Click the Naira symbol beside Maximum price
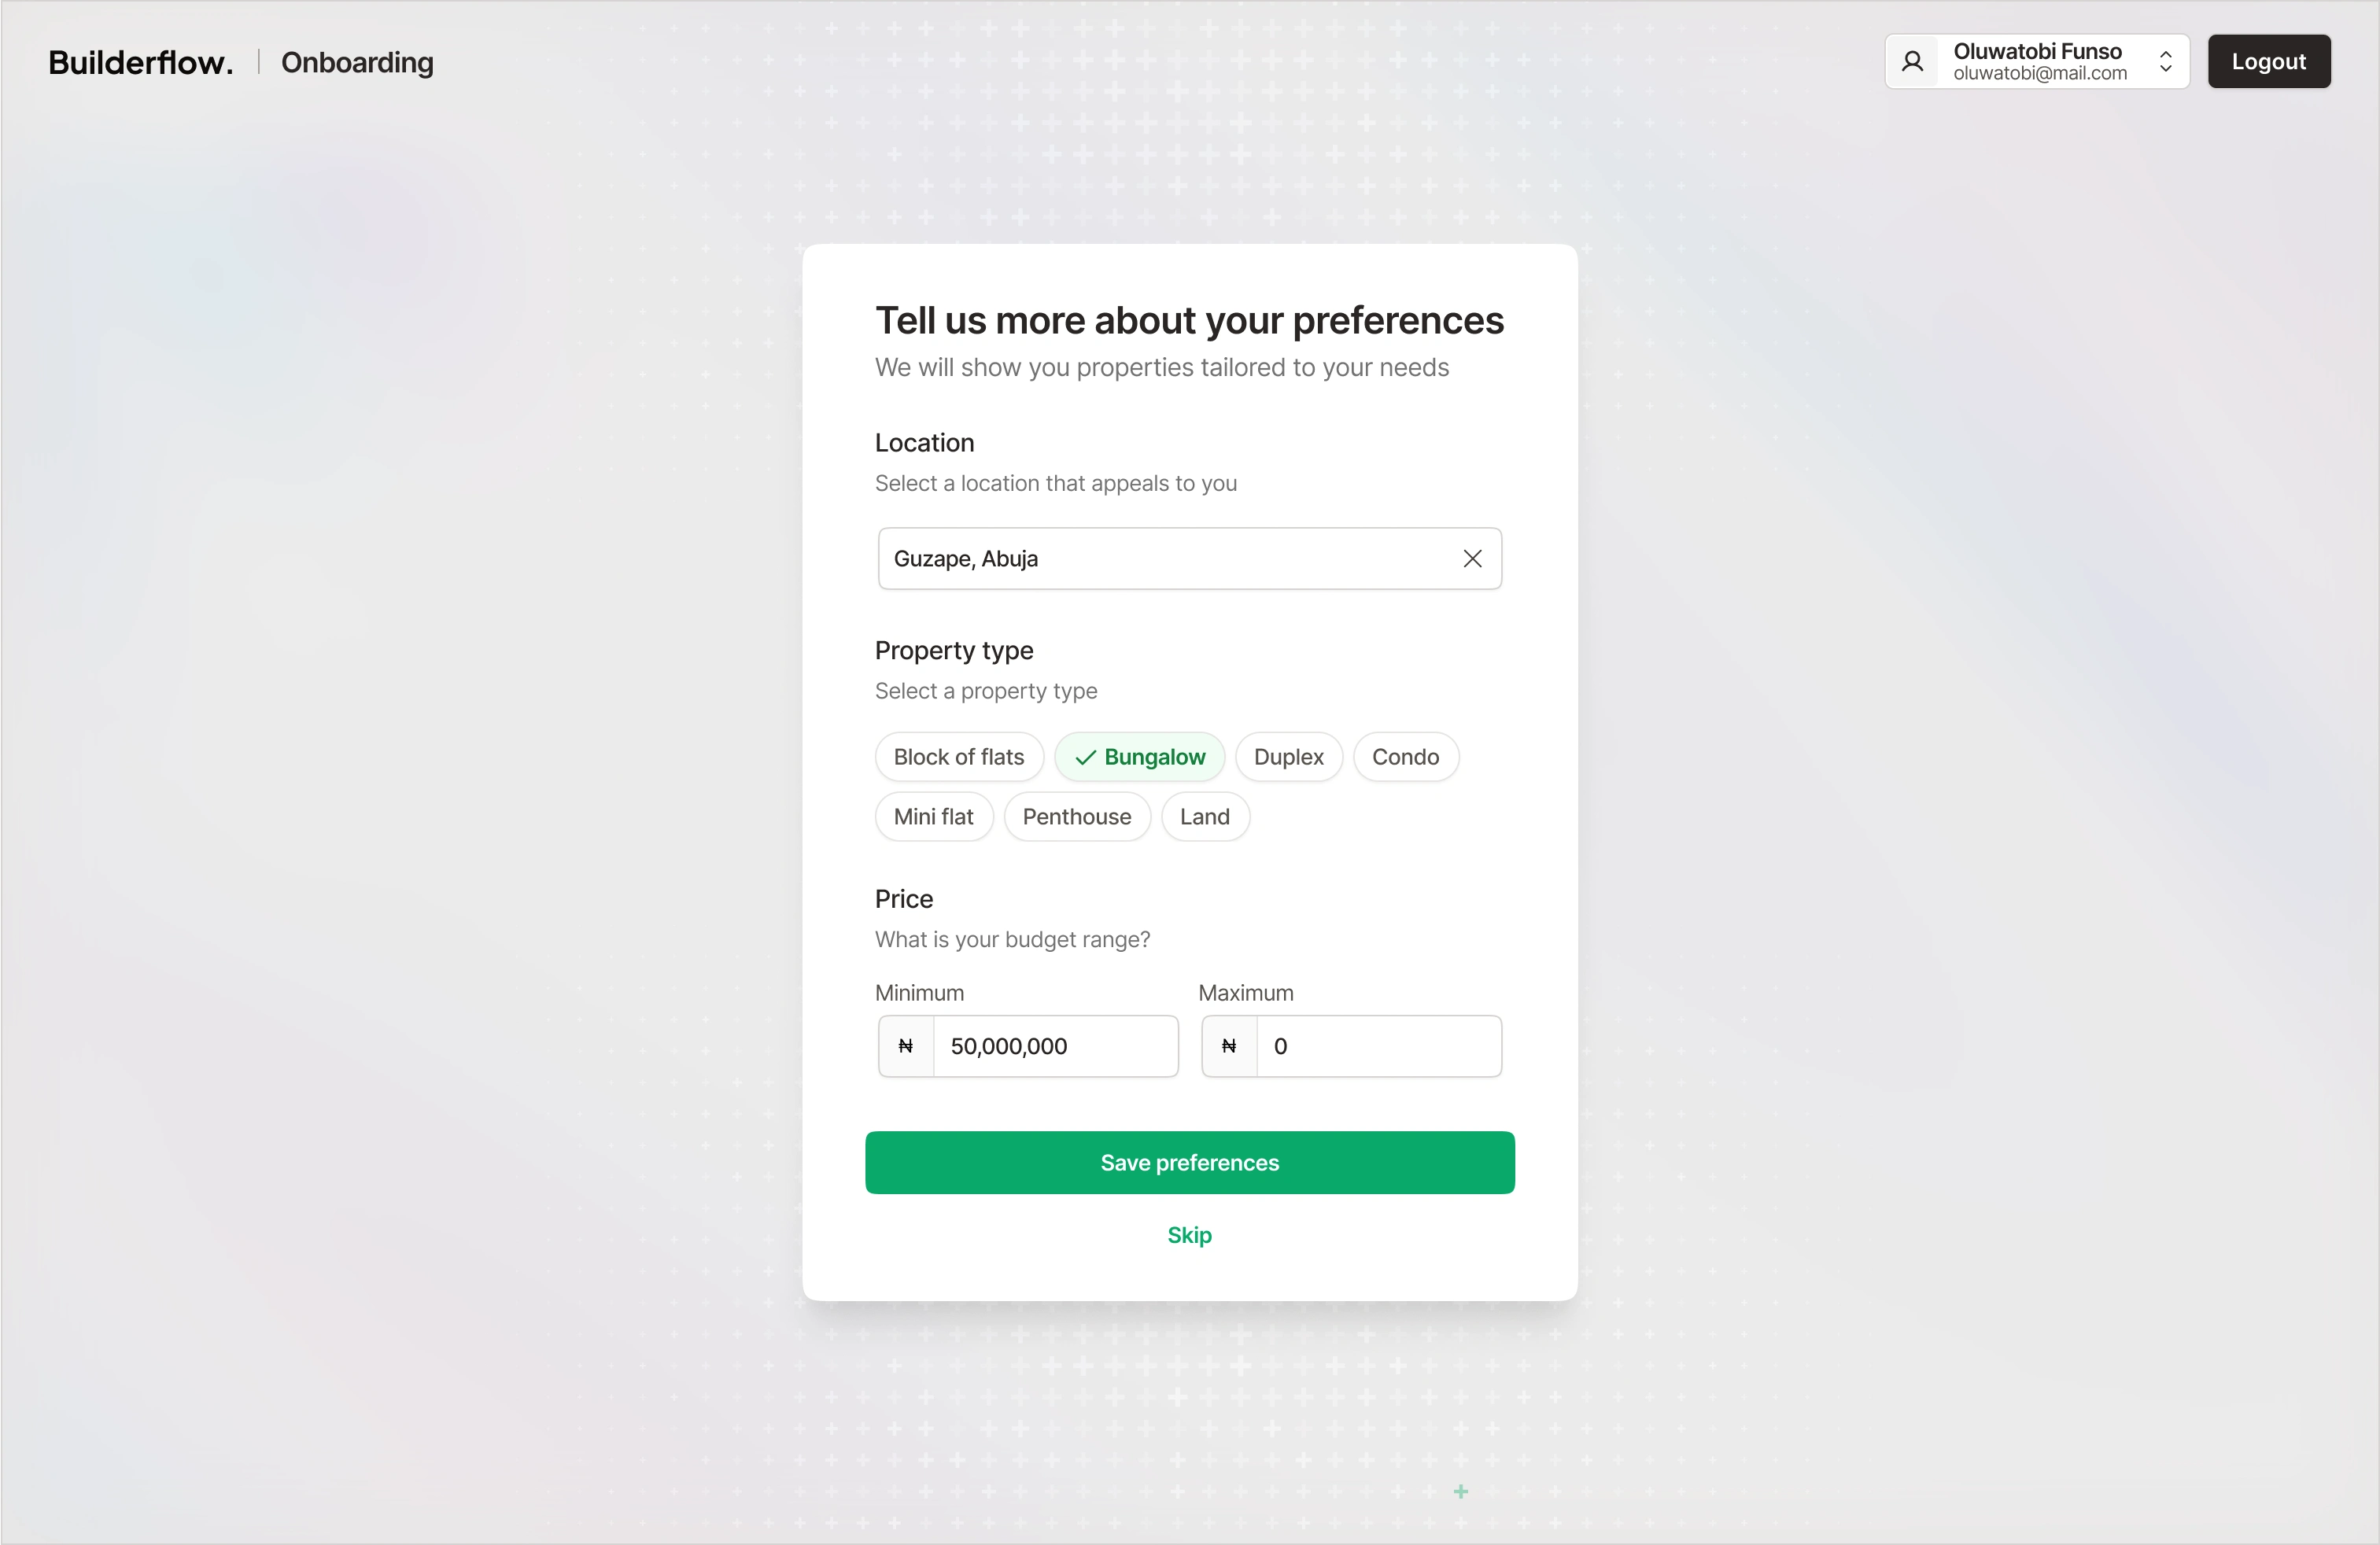Screen dimensions: 2380x1545 coord(1229,1046)
